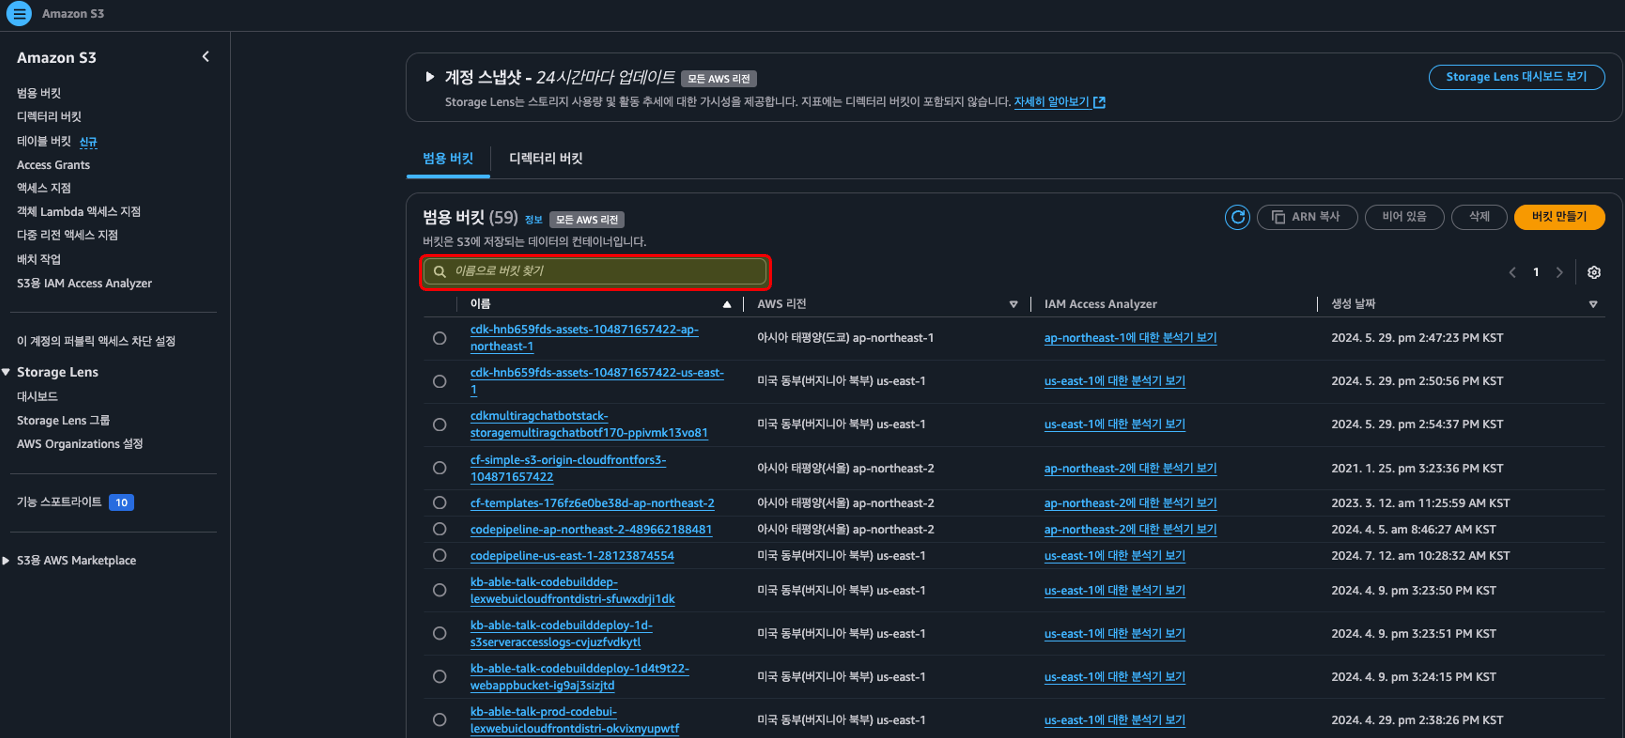The height and width of the screenshot is (738, 1625).
Task: Open S3용 IAM Access Analyzer in sidebar
Action: coord(85,283)
